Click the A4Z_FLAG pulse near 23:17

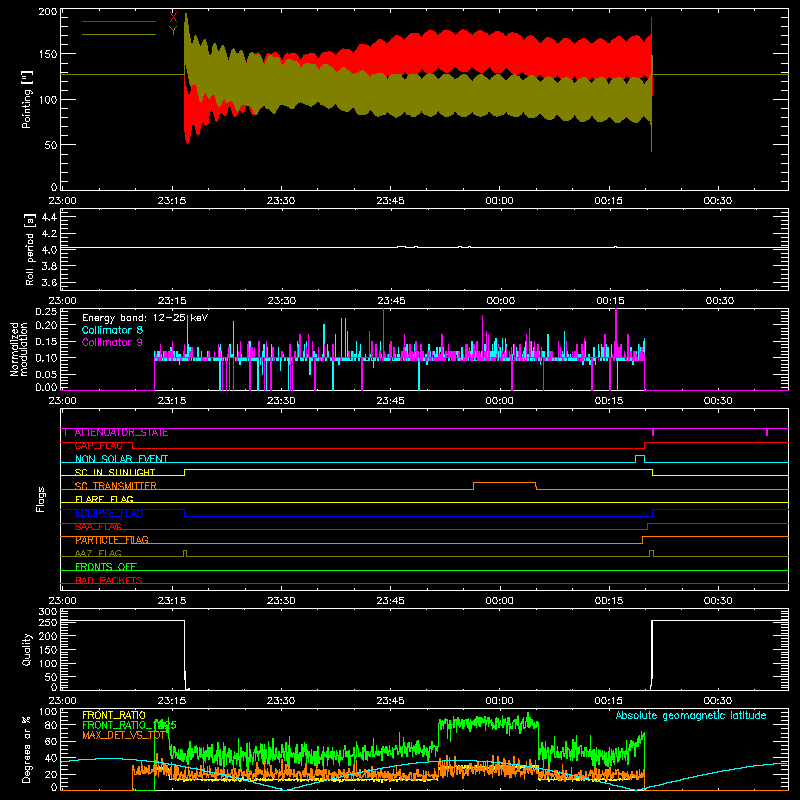(x=185, y=551)
